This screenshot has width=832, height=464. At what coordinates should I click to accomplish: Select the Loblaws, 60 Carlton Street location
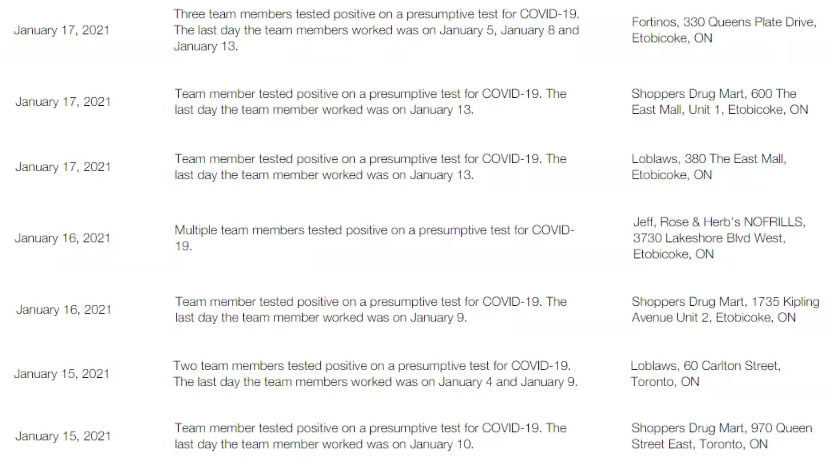pyautogui.click(x=705, y=374)
